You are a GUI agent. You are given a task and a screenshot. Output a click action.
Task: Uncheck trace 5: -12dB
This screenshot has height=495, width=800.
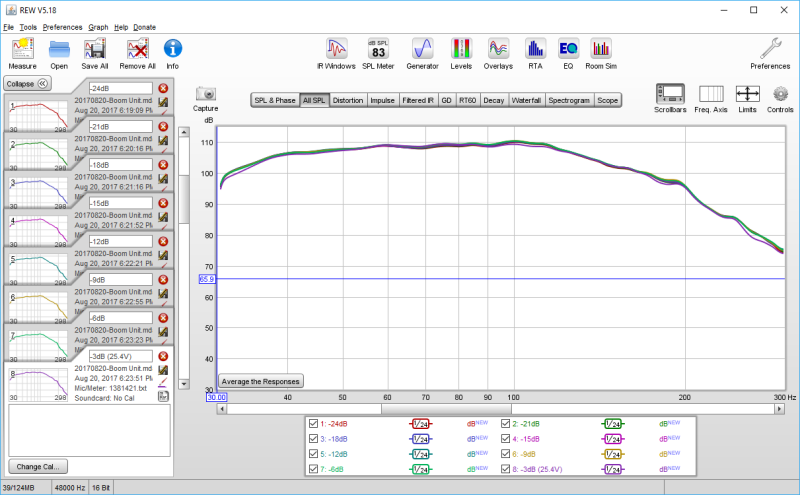313,454
